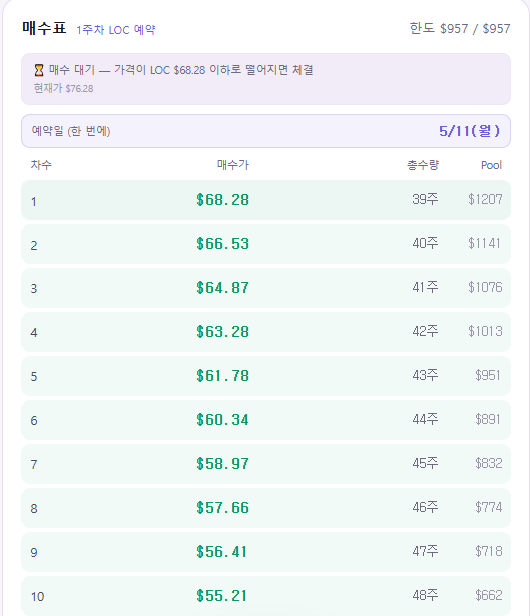The width and height of the screenshot is (530, 616).
Task: Select row 10 priced $55.21
Action: click(266, 596)
